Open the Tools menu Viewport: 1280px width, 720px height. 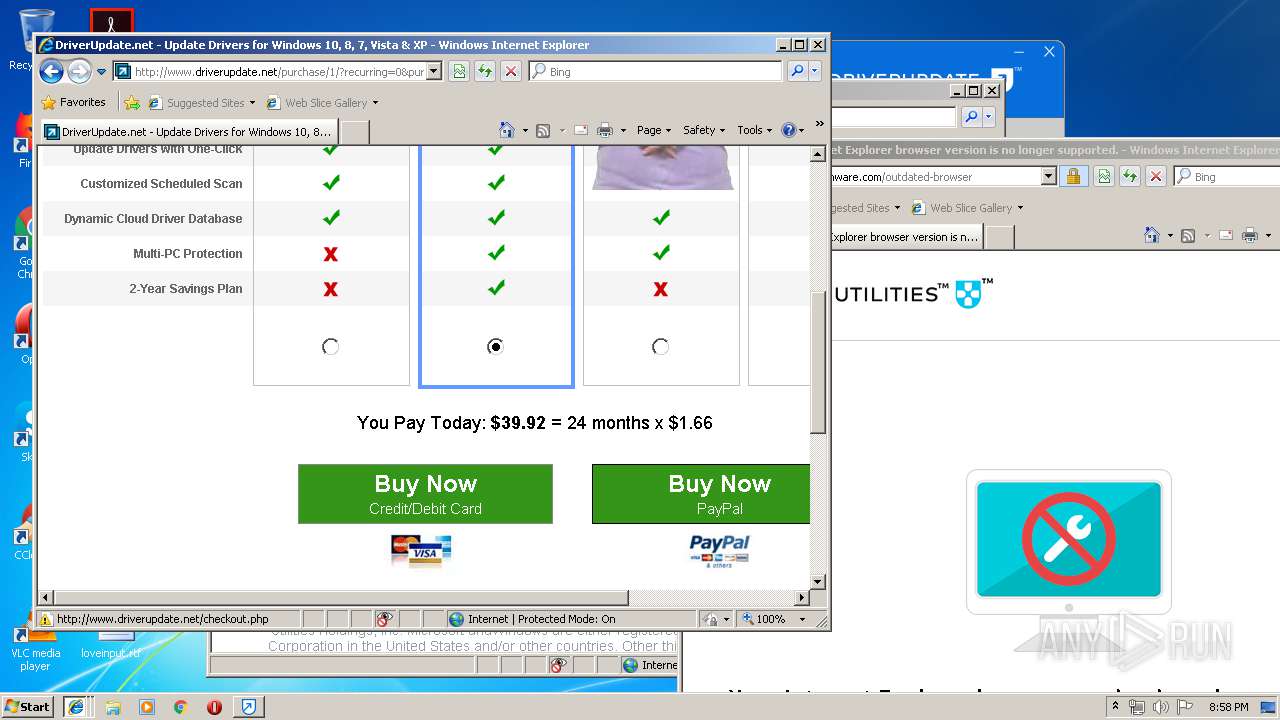coord(754,130)
